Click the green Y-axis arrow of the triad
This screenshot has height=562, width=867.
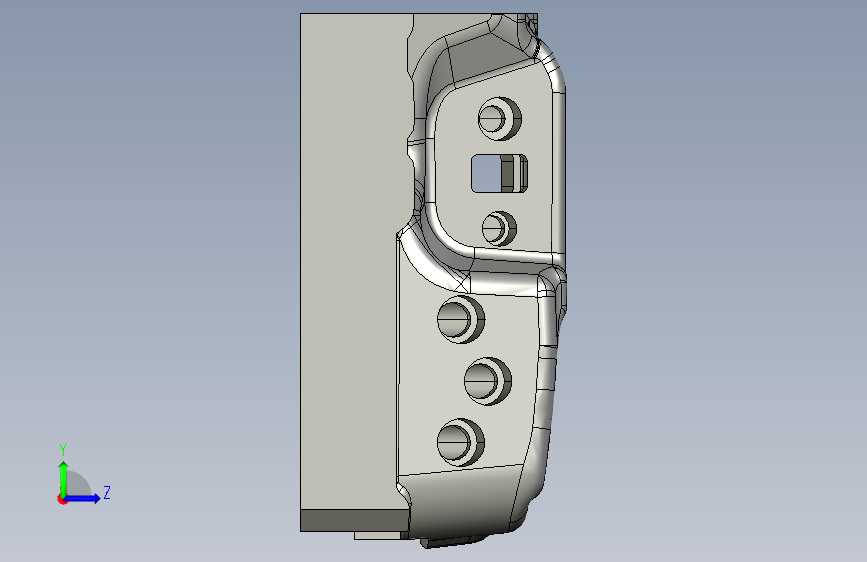(64, 479)
